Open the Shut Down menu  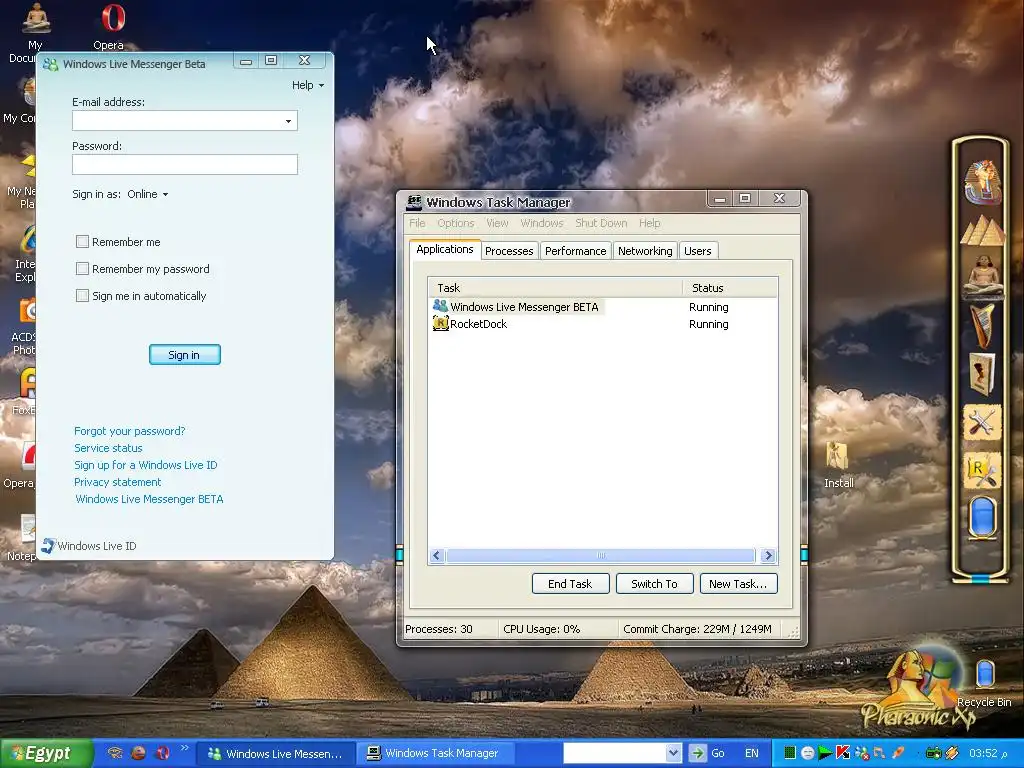click(x=601, y=223)
